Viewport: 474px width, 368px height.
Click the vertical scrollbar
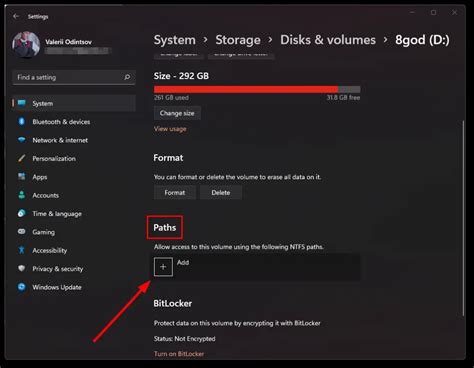coord(463,218)
